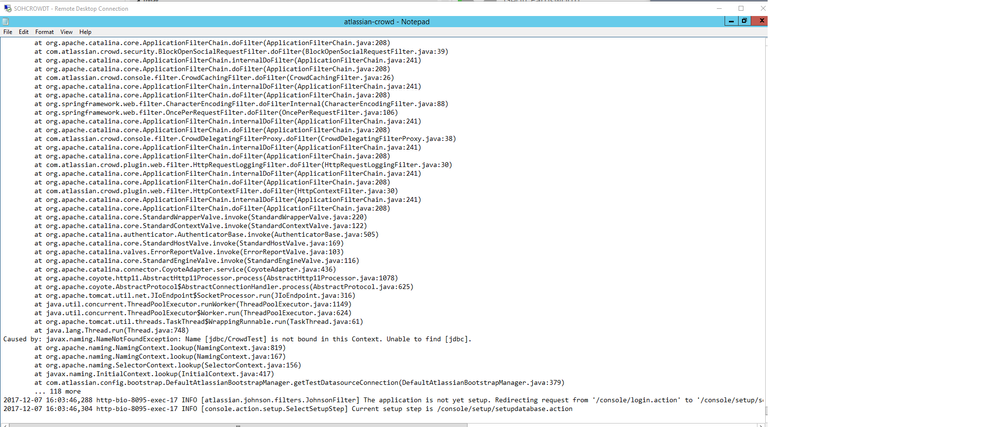Restore down the atlassian-crowd Notepad window
Screen dimensions: 999x427
[744, 21]
